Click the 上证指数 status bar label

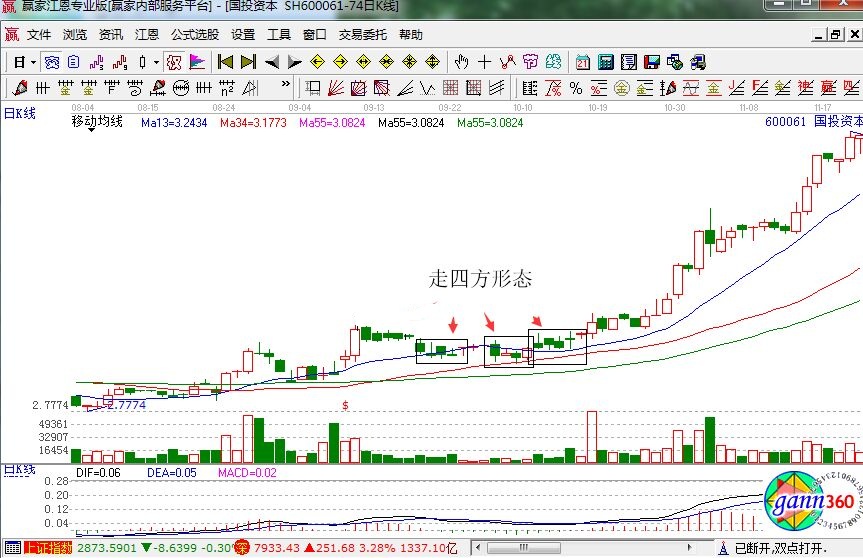[x=48, y=548]
